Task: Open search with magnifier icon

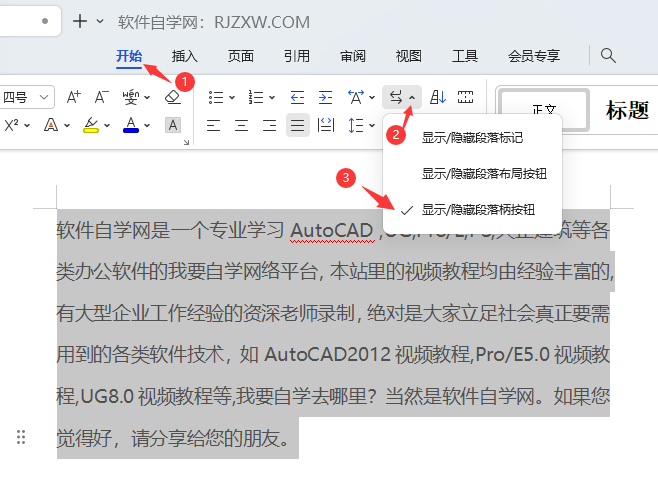Action: (x=608, y=55)
